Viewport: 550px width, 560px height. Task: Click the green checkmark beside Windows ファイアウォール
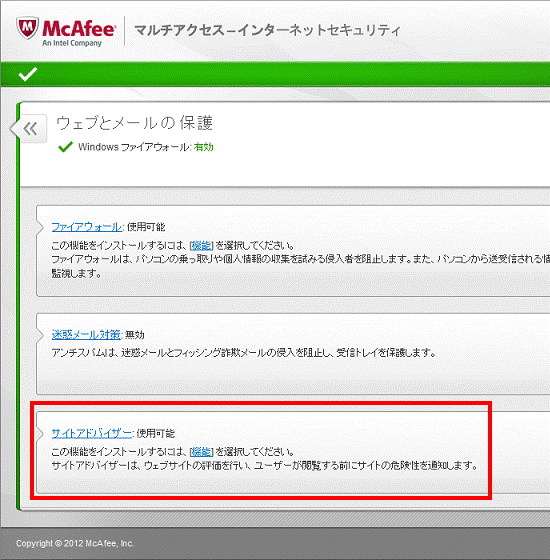pyautogui.click(x=65, y=147)
